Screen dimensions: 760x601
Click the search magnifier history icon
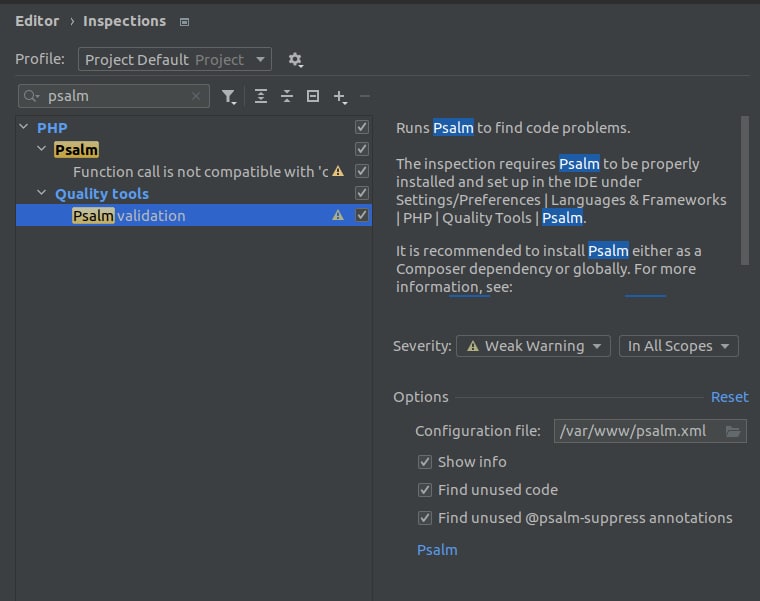[32, 96]
